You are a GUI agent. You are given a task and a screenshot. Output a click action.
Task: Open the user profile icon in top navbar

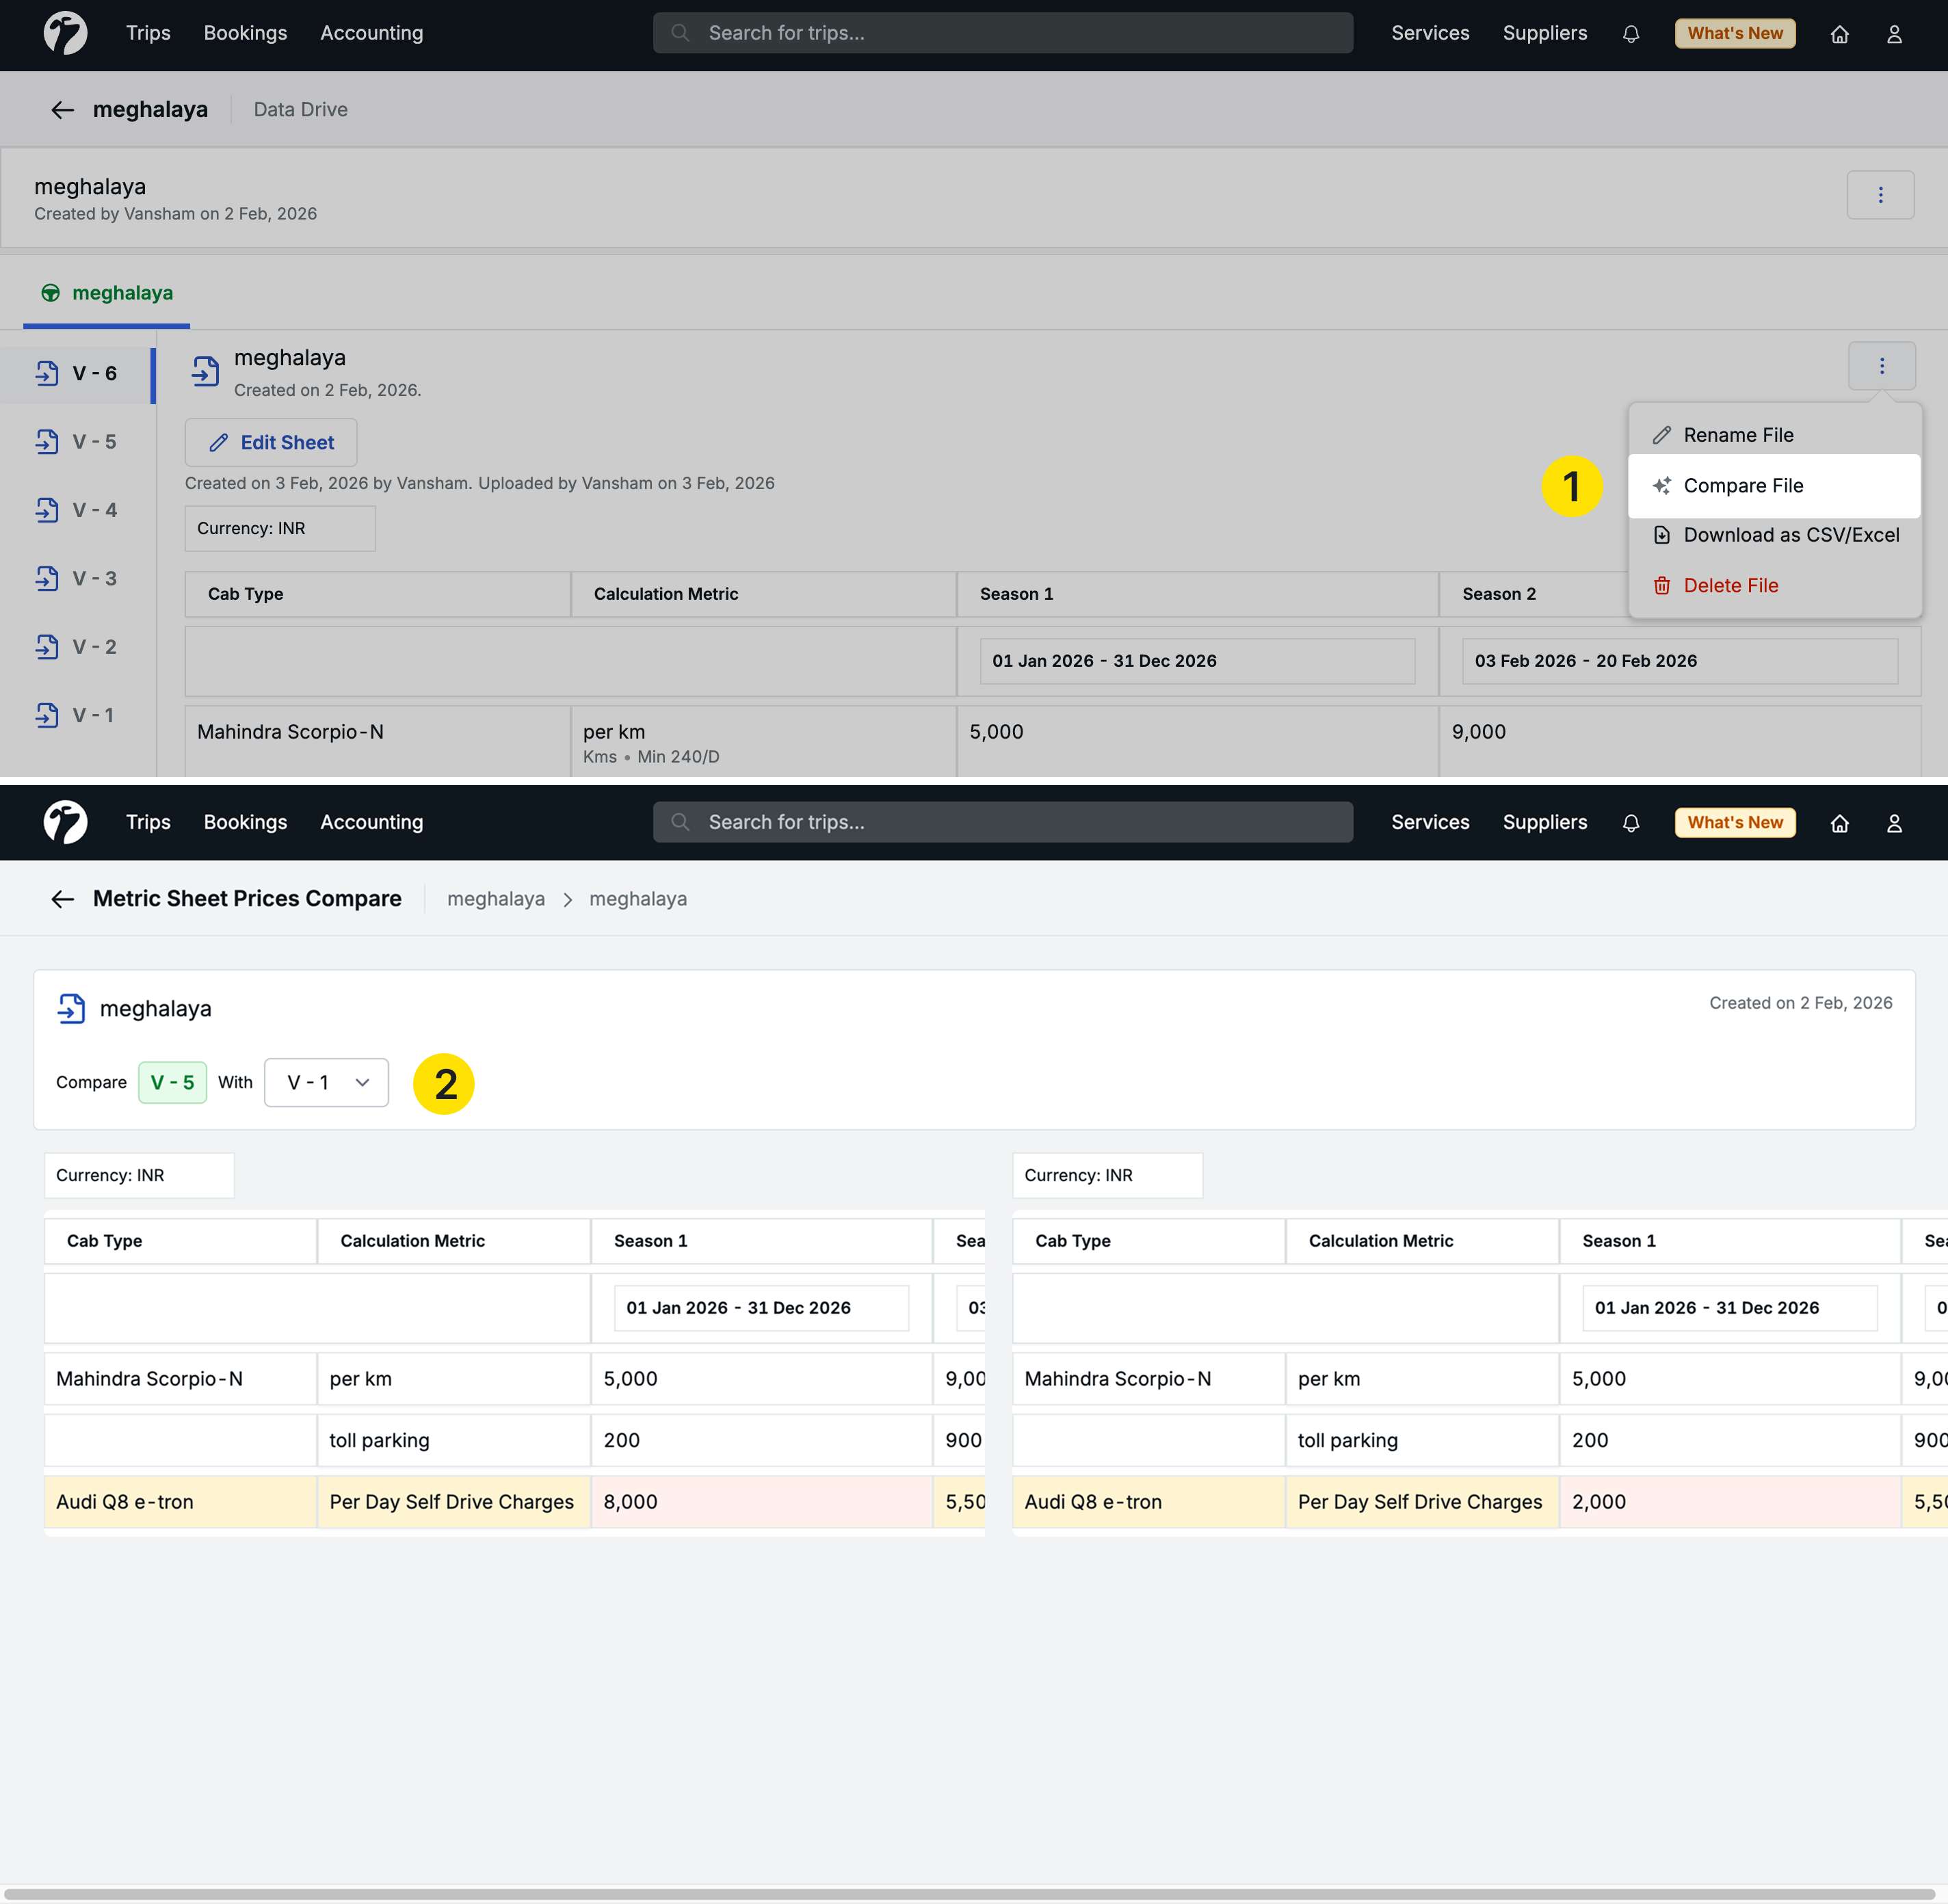click(1893, 34)
